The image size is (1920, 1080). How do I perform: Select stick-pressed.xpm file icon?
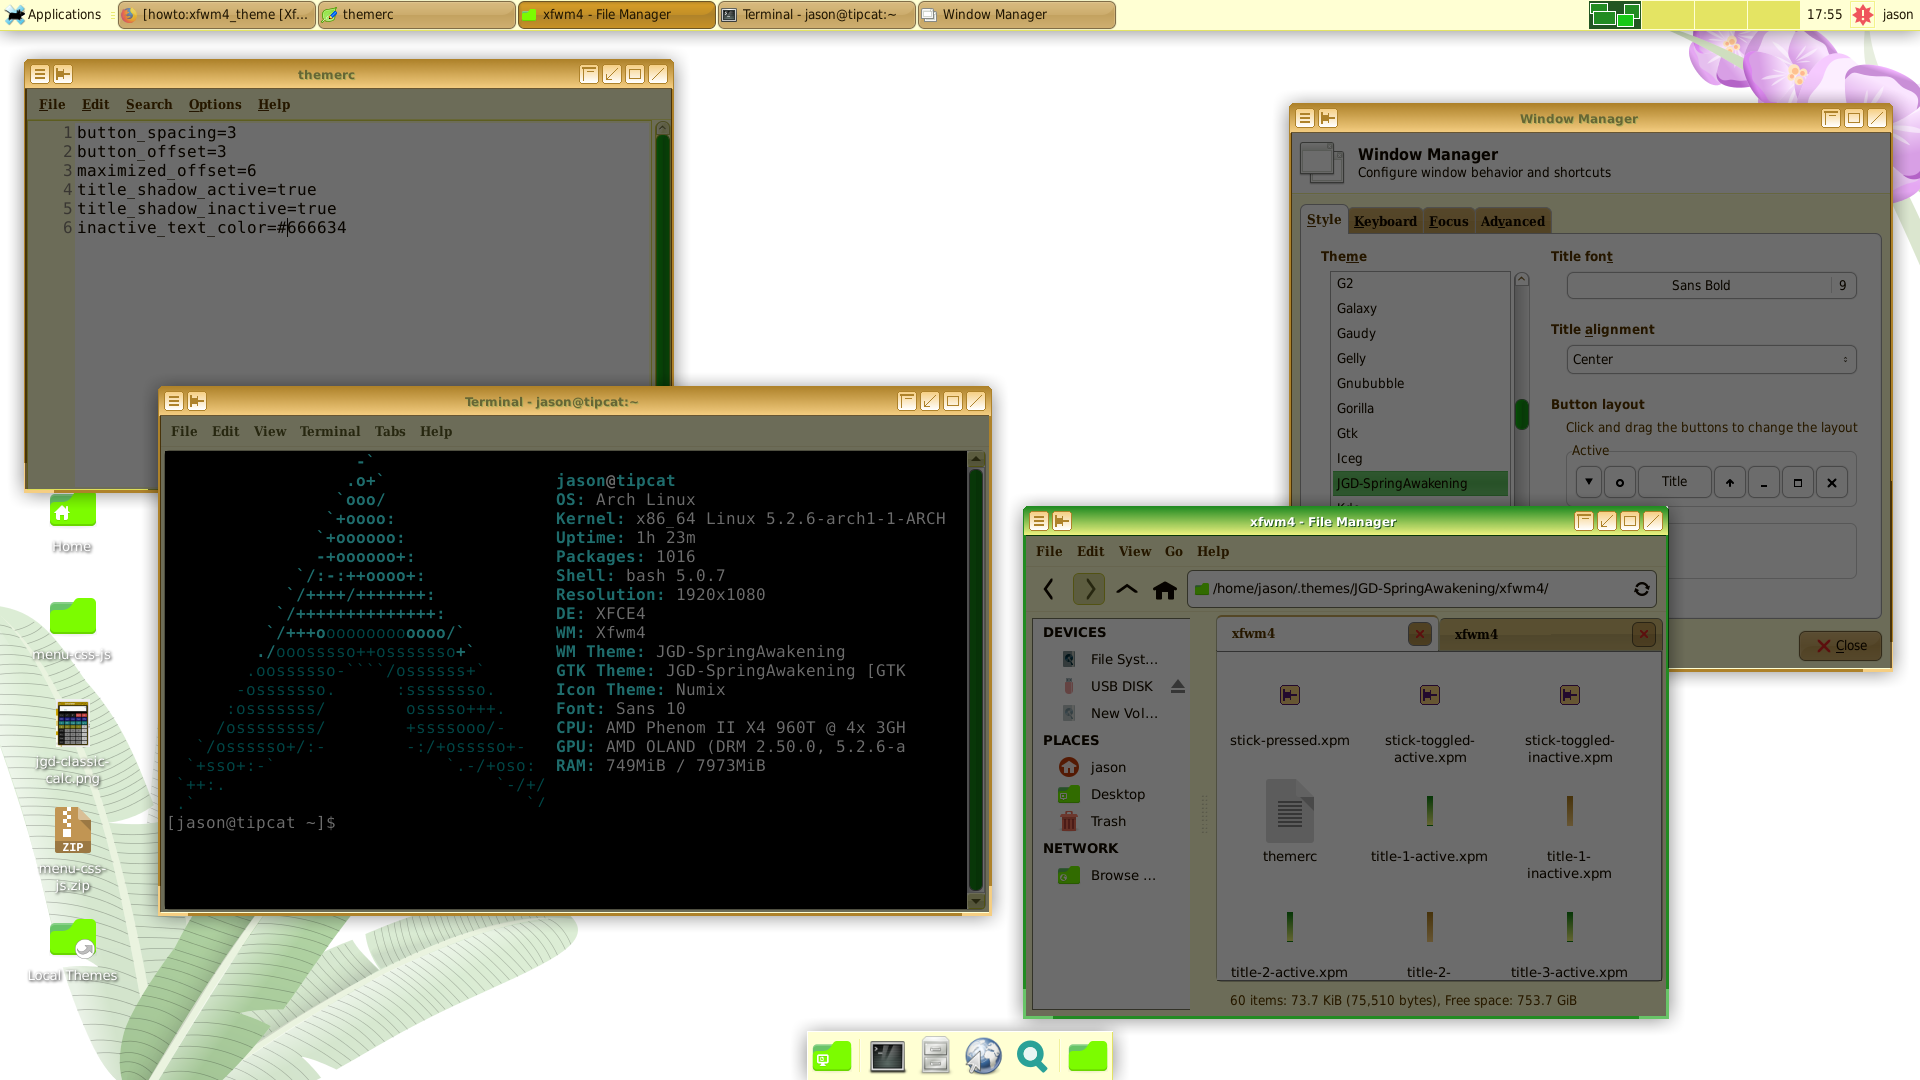(x=1290, y=695)
